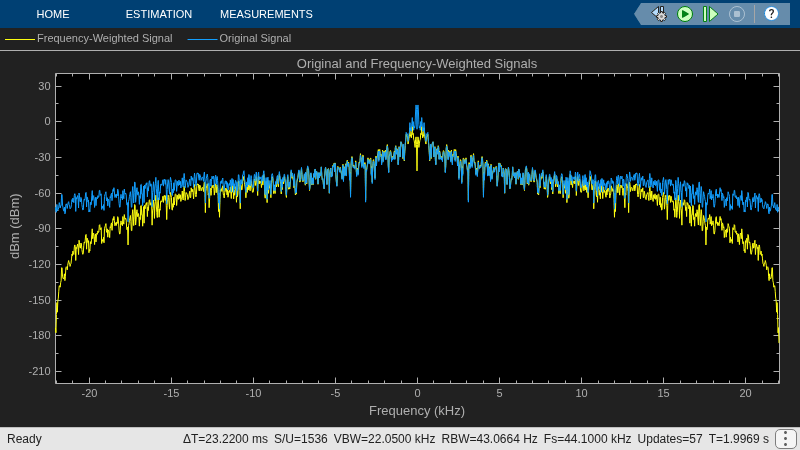
Task: Click the 'VBW=22.0500 kHz' status entry
Action: pos(384,439)
